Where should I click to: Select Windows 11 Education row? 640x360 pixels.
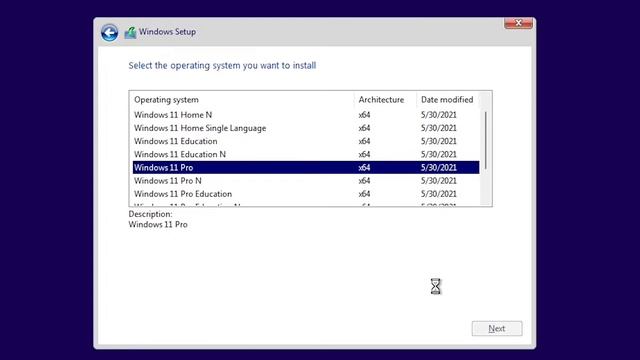pyautogui.click(x=306, y=141)
